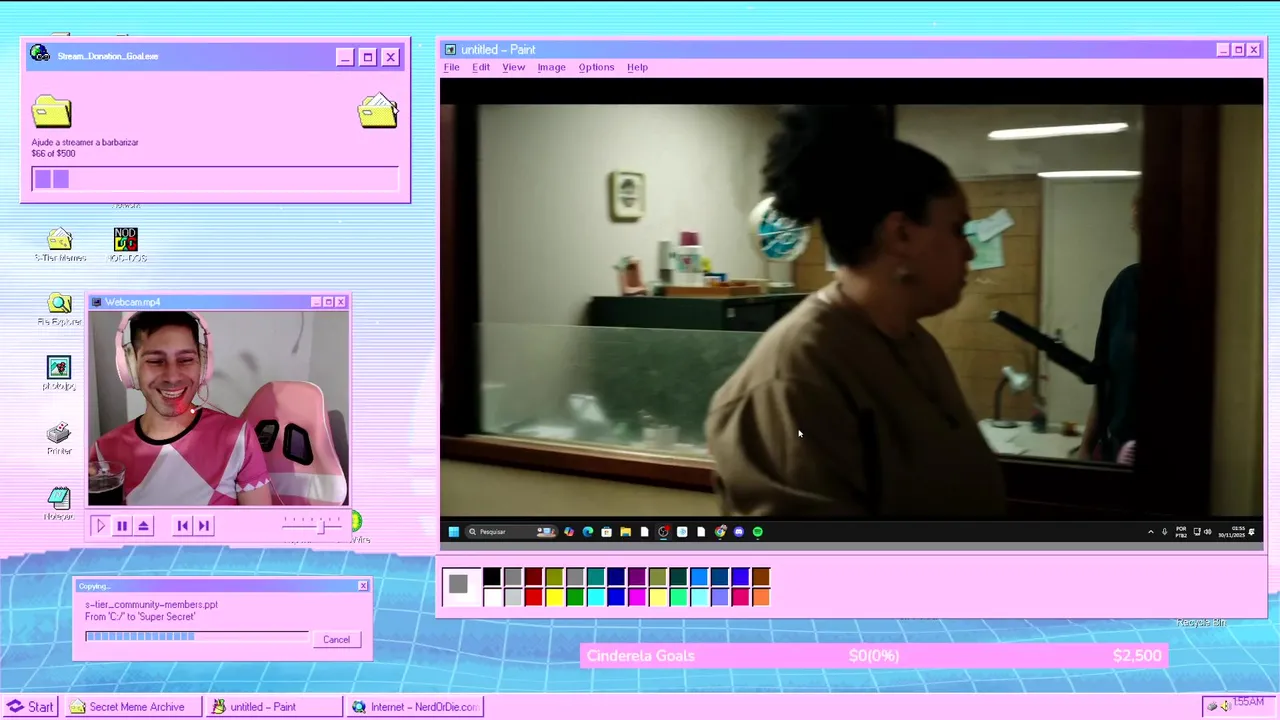Open the photo.jpg desktop icon
The image size is (1280, 720).
coord(59,374)
